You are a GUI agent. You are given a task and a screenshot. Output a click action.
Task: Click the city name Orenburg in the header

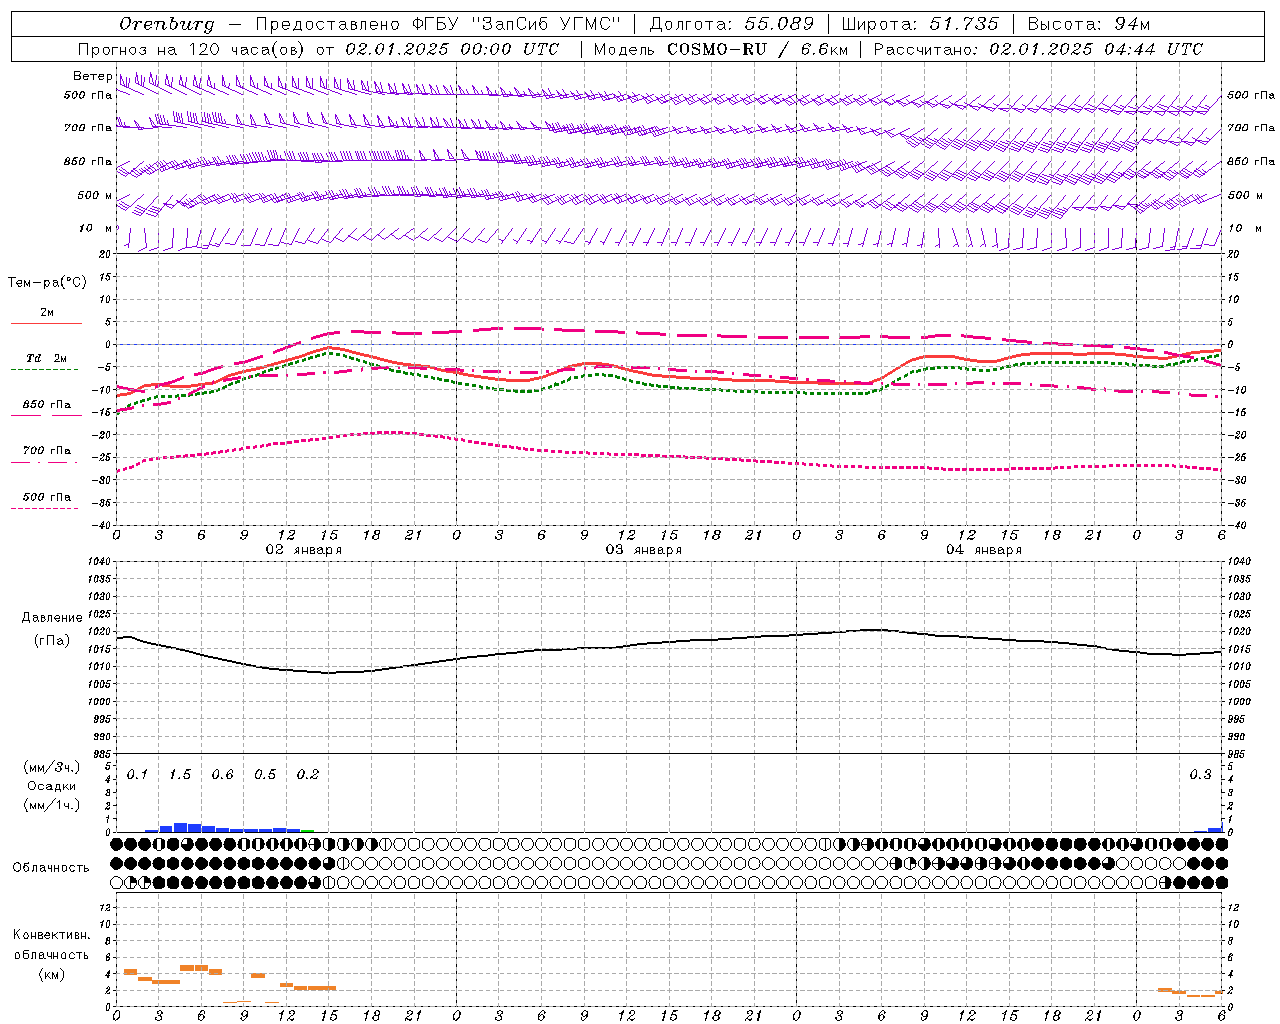(x=167, y=24)
